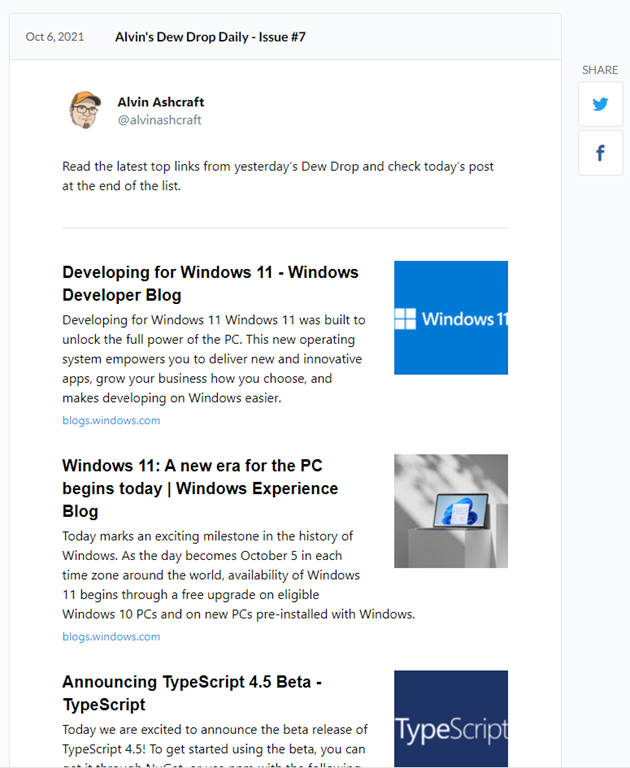Viewport: 630px width, 768px height.
Task: Open the Windows 11 laptop photo thumbnail
Action: tap(451, 511)
